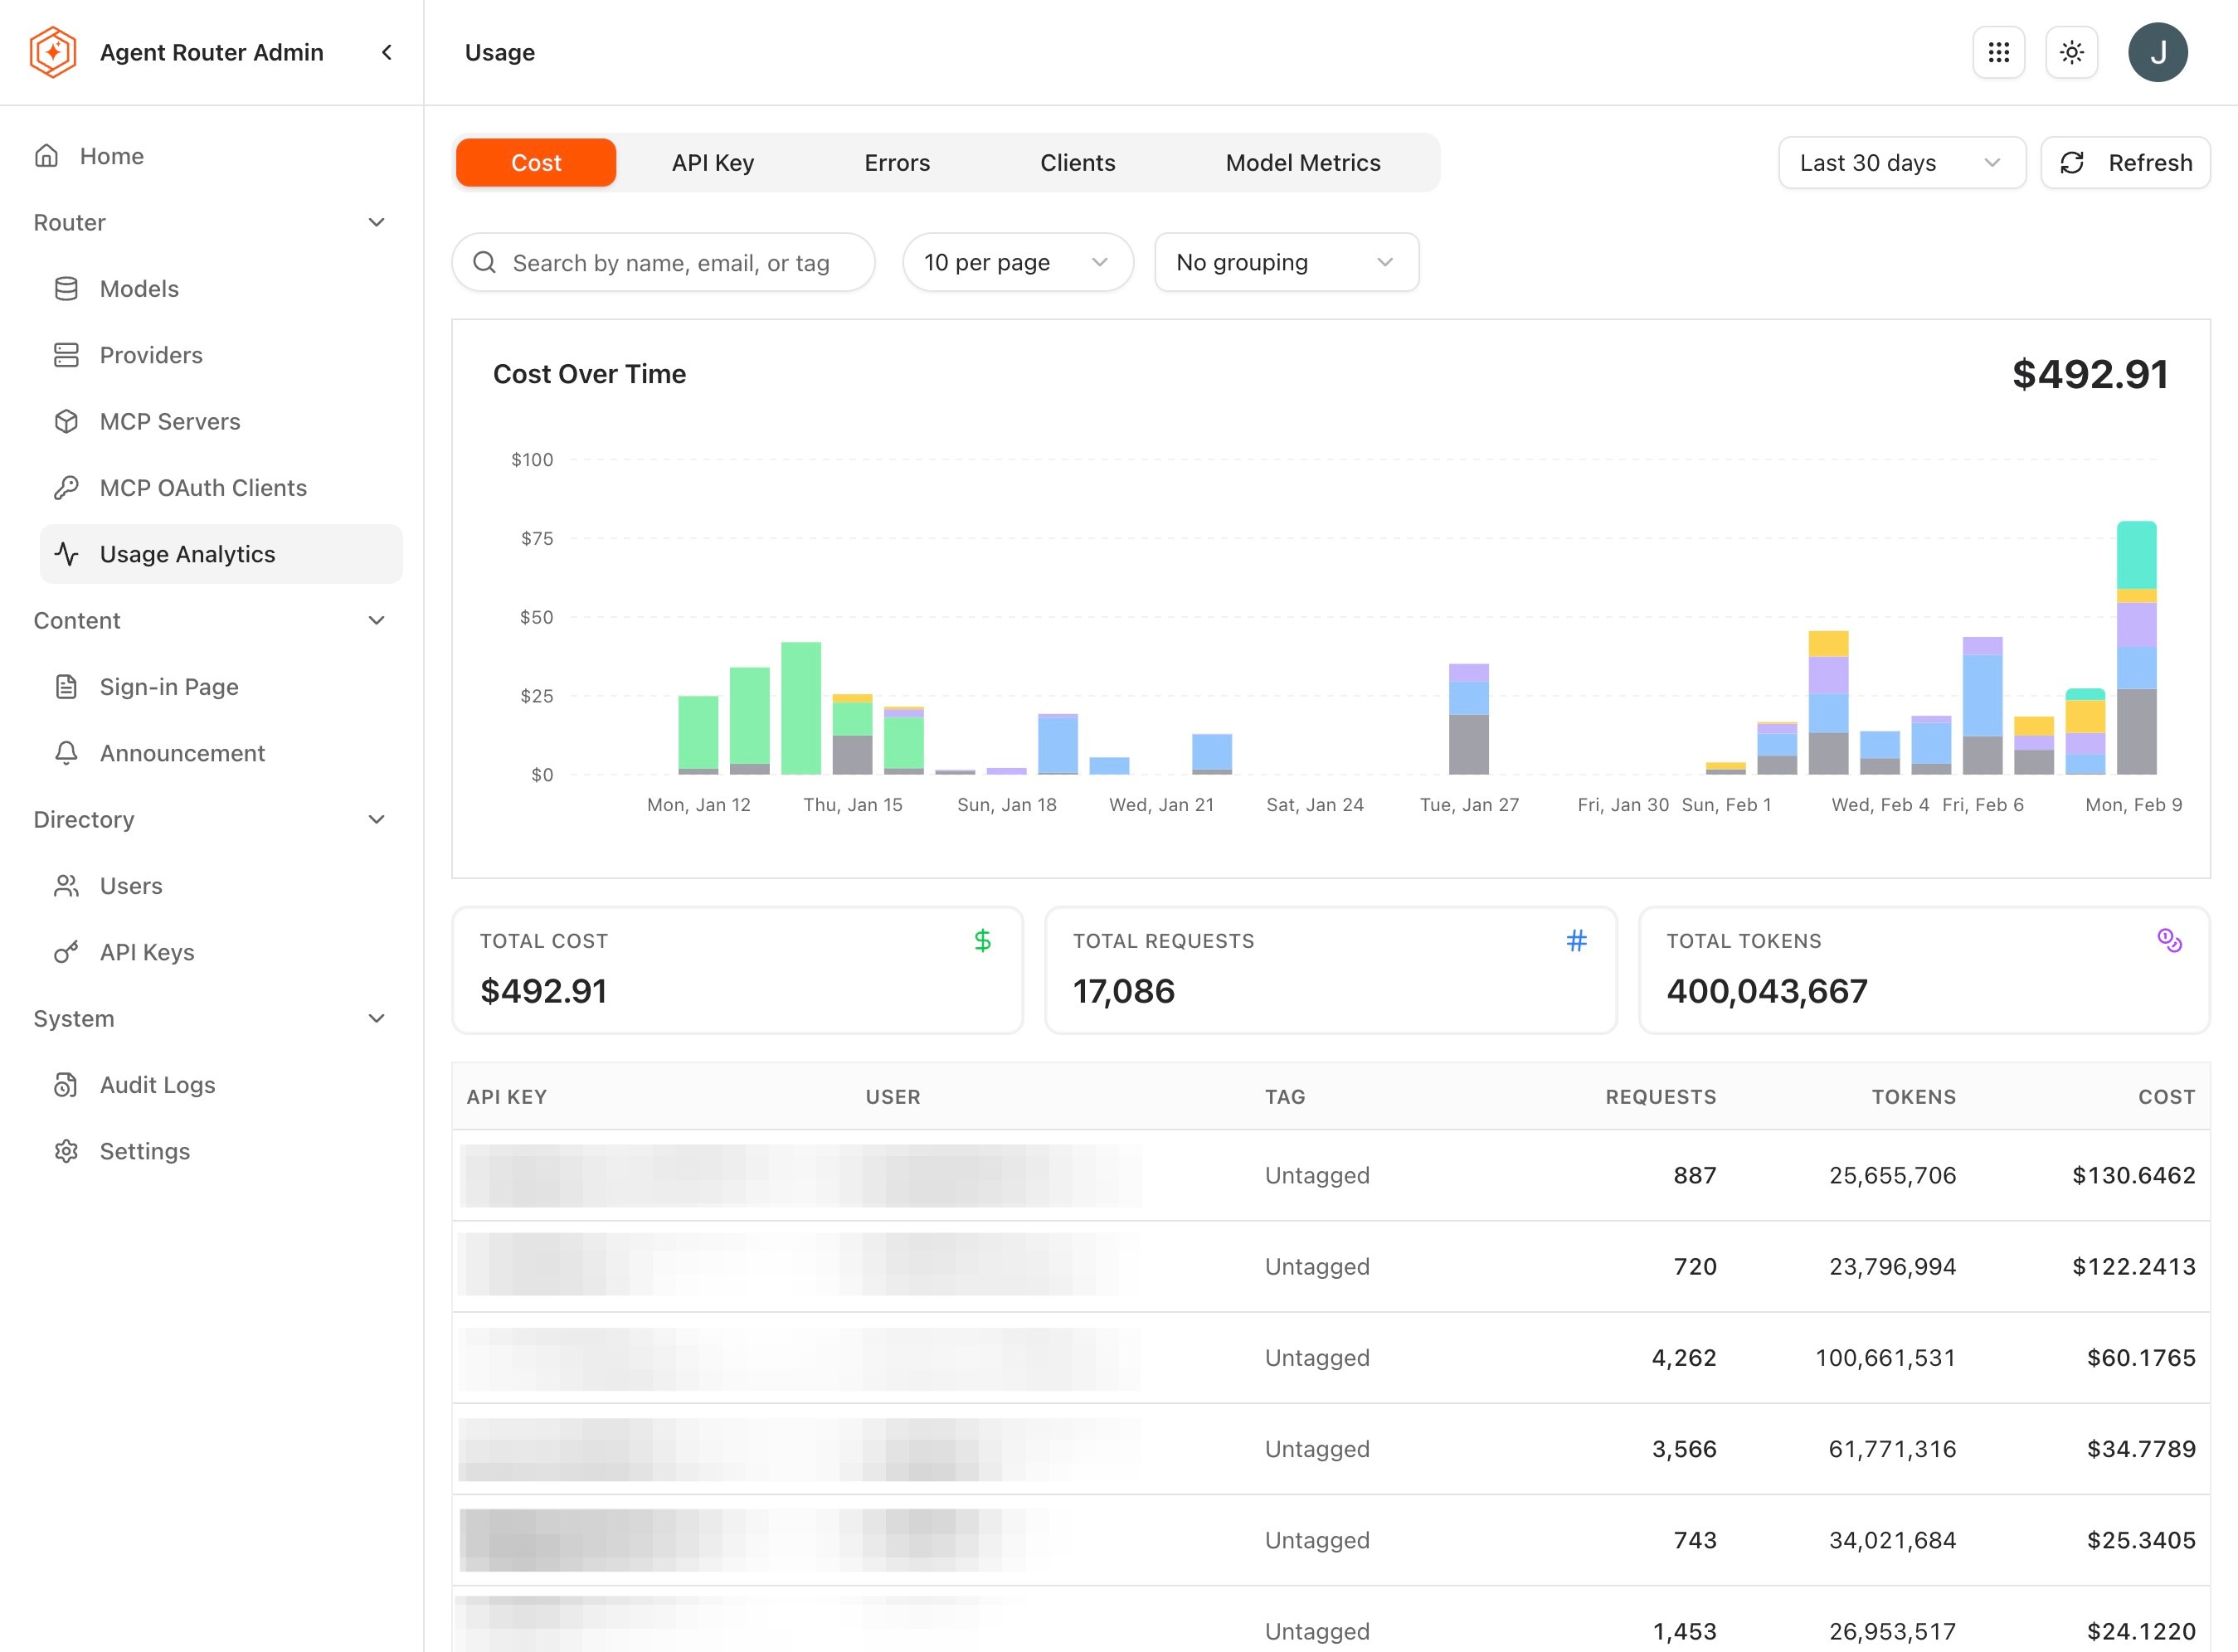Click the 100,661,531 tokens cell
The height and width of the screenshot is (1652, 2238).
pos(1885,1358)
